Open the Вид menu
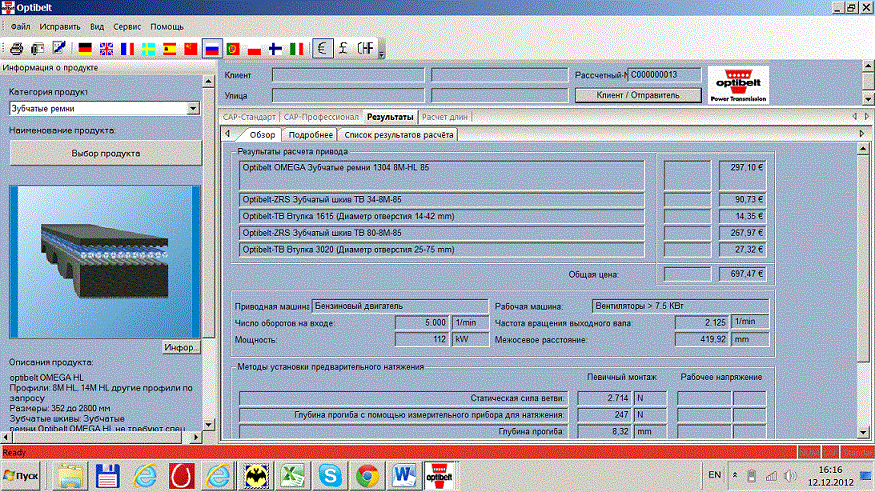 pyautogui.click(x=97, y=27)
